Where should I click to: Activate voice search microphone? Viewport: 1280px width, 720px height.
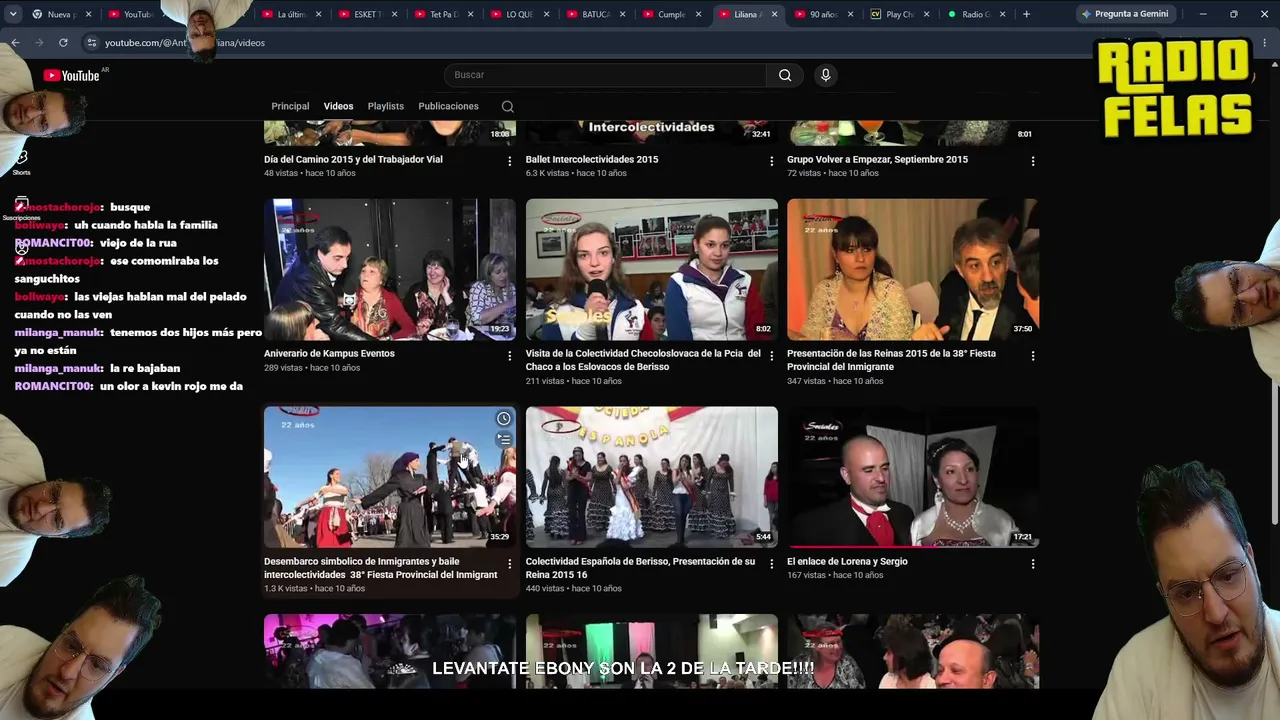click(x=825, y=75)
